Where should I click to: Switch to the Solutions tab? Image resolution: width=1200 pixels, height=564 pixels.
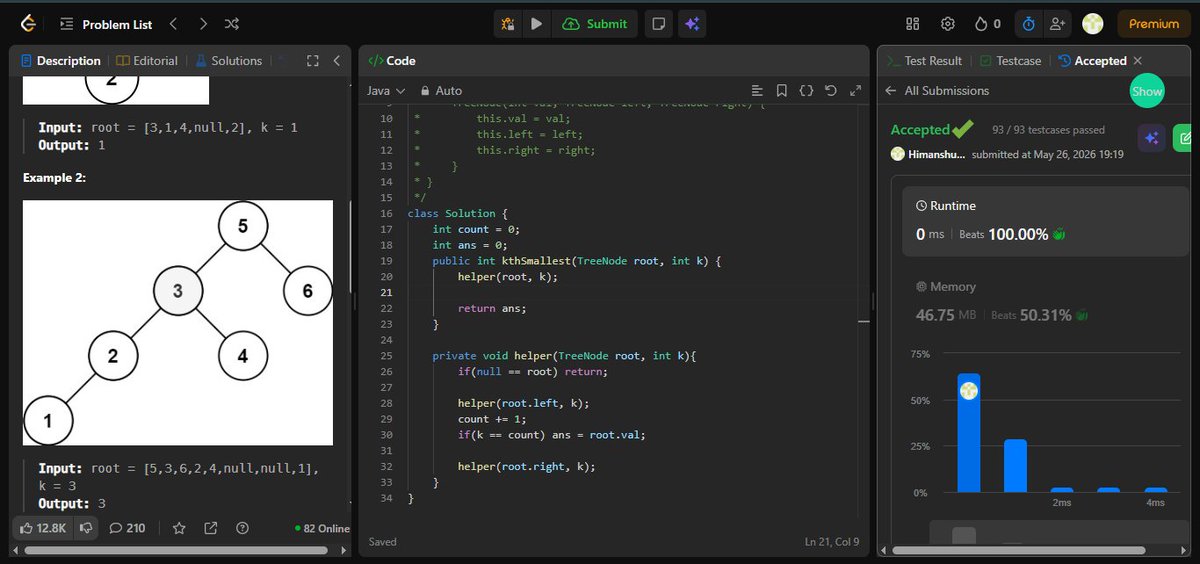229,61
